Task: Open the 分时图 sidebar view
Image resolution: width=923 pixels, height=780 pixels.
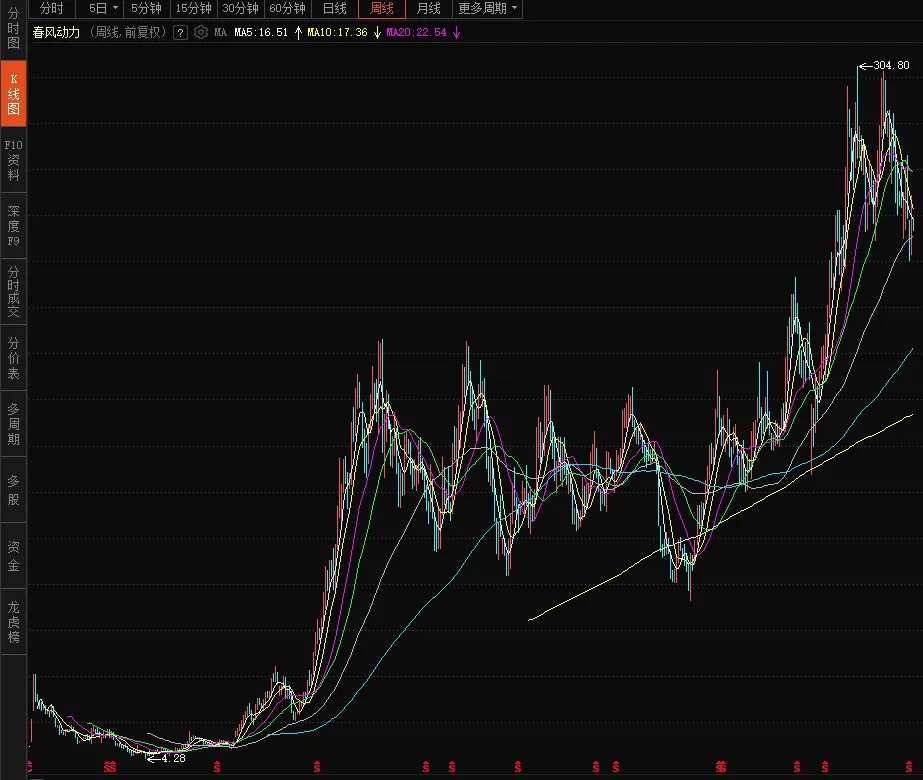Action: (13, 28)
